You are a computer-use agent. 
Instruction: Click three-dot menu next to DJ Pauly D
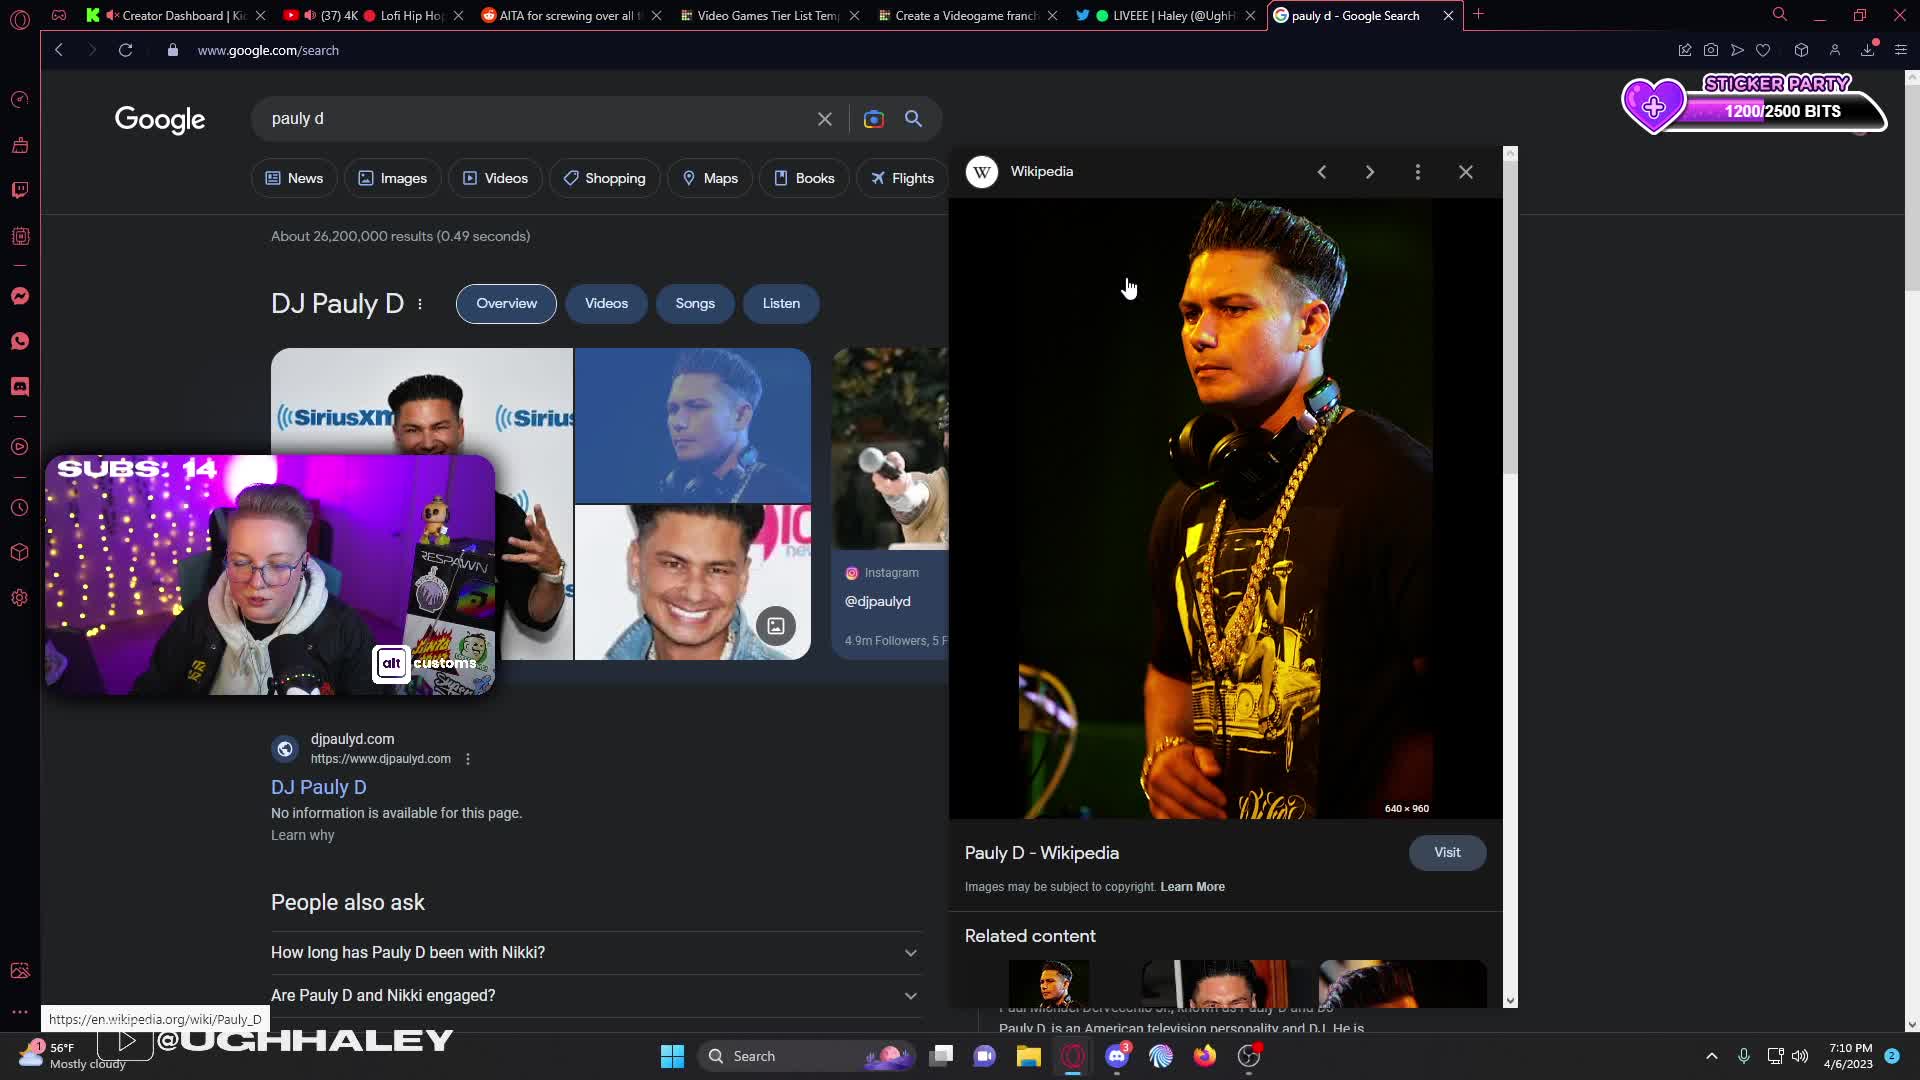[420, 304]
